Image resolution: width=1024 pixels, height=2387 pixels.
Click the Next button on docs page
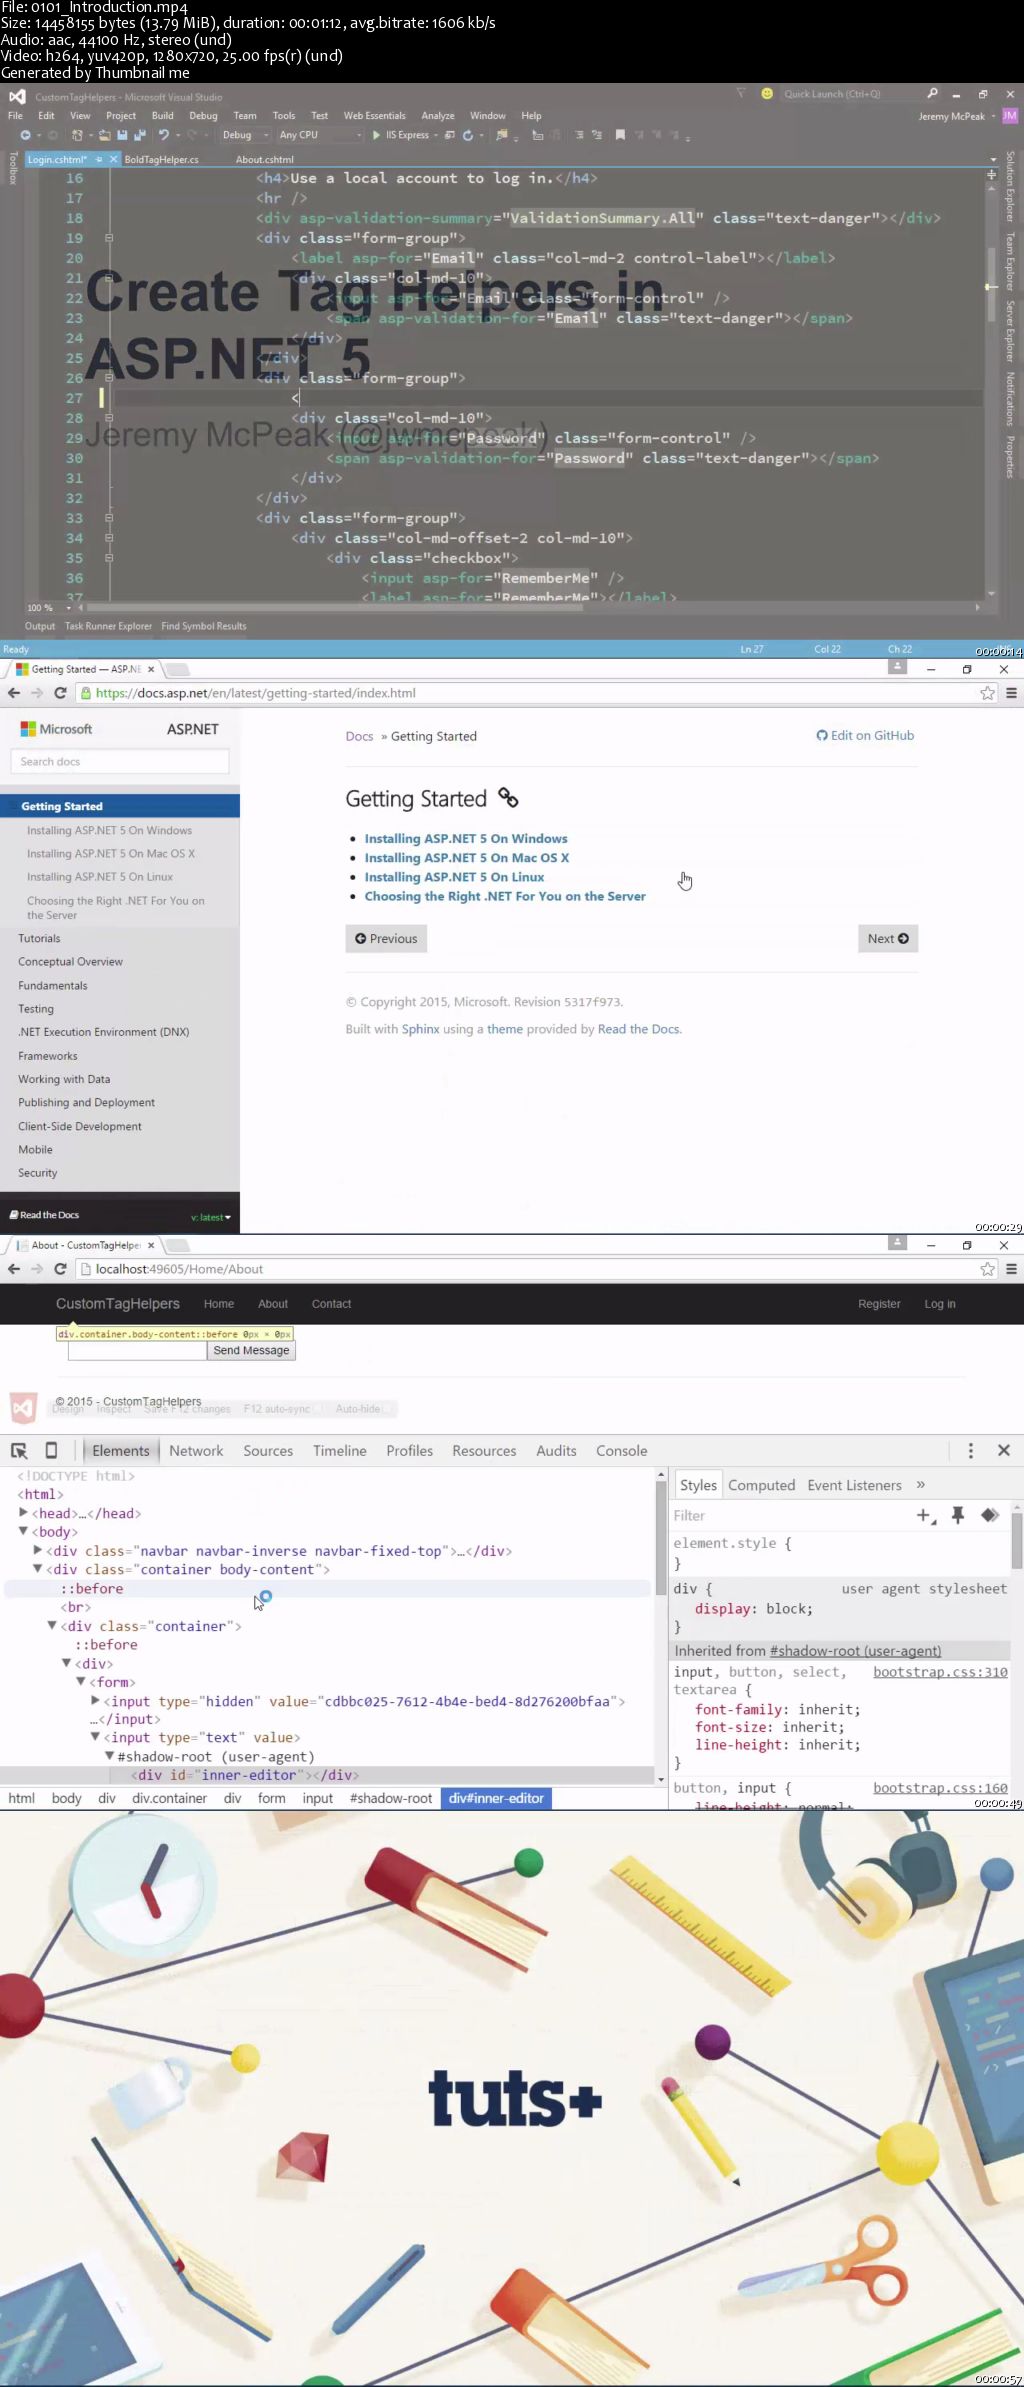(x=888, y=939)
